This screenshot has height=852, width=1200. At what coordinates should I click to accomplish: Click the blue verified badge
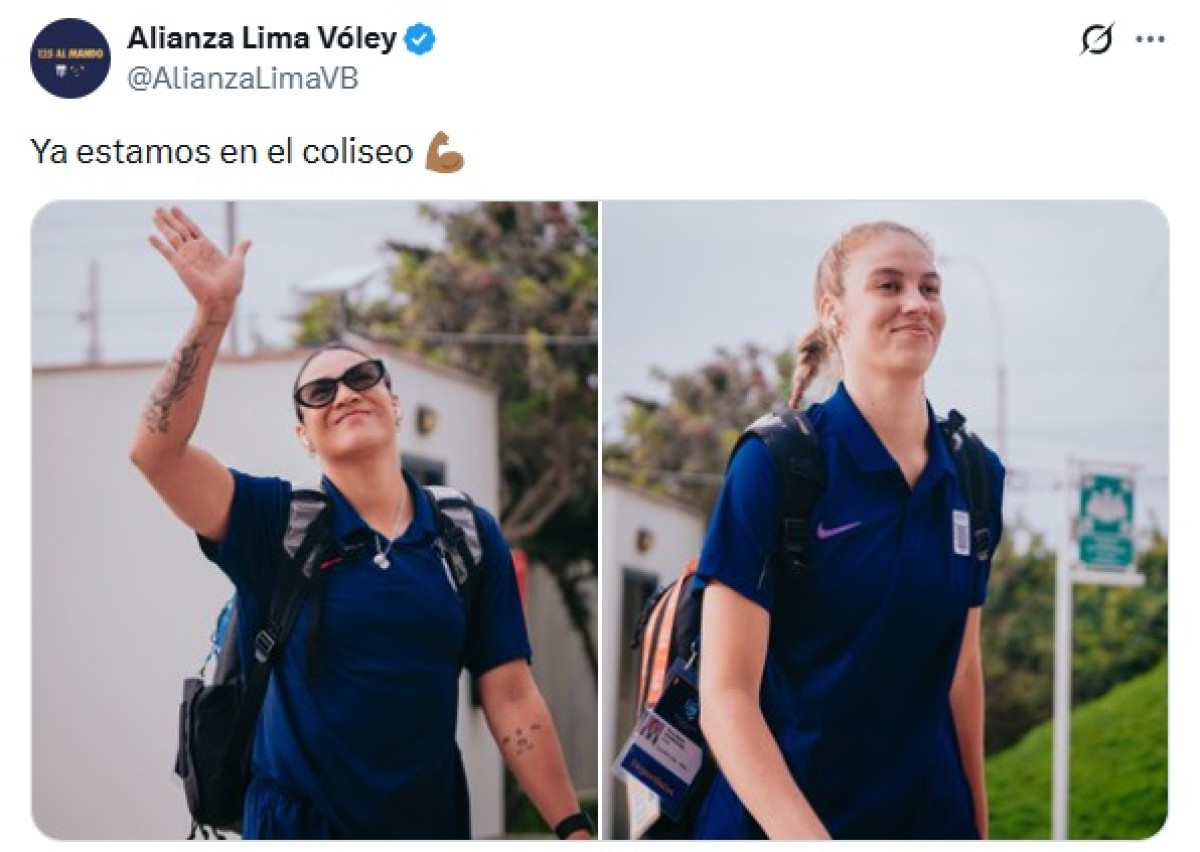(x=420, y=40)
